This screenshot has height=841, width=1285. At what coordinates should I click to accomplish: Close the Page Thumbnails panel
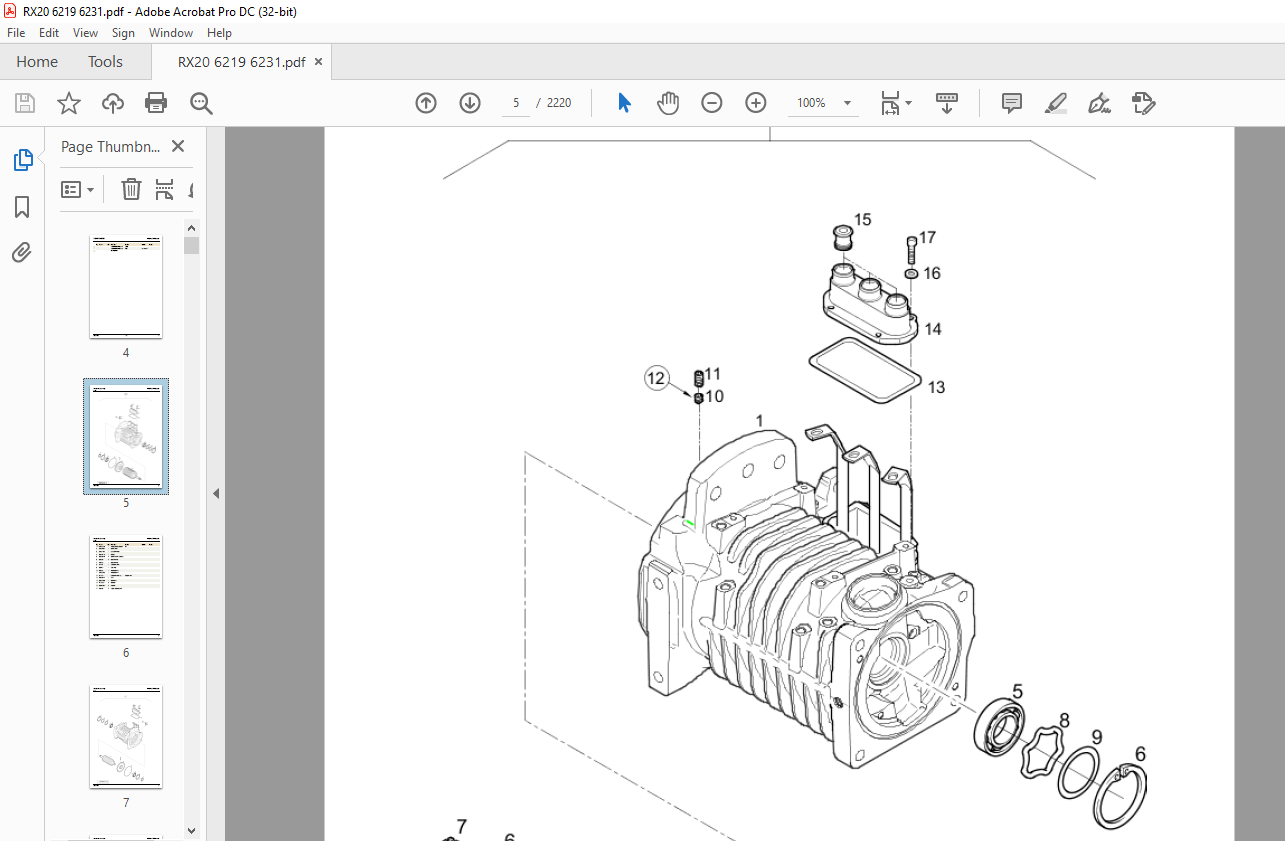pyautogui.click(x=178, y=146)
